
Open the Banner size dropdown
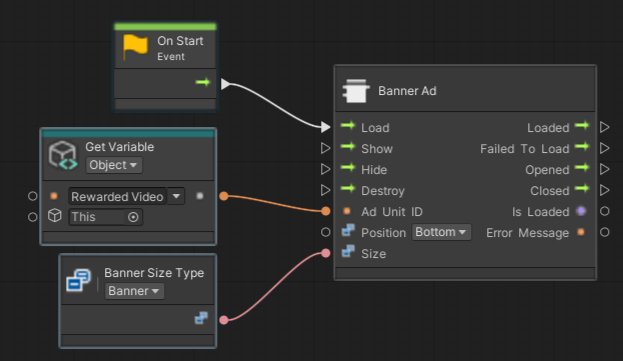pyautogui.click(x=134, y=291)
